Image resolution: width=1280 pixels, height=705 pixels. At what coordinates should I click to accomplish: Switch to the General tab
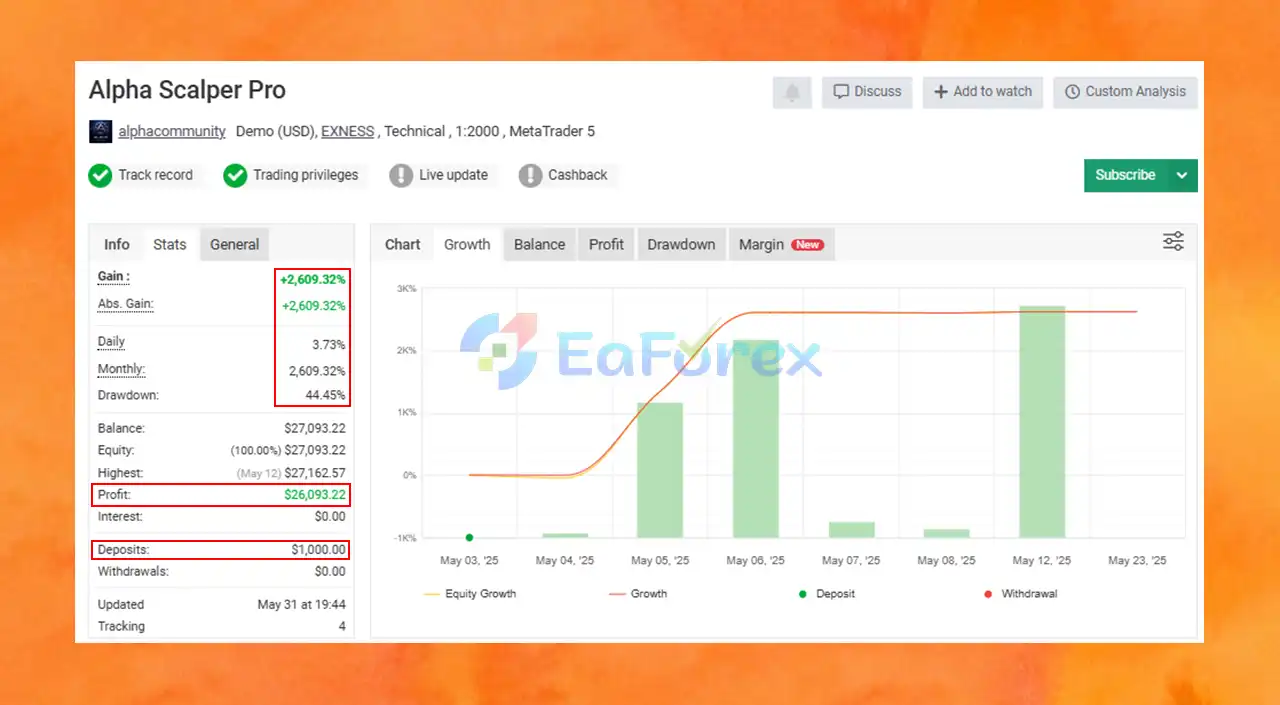click(x=235, y=244)
